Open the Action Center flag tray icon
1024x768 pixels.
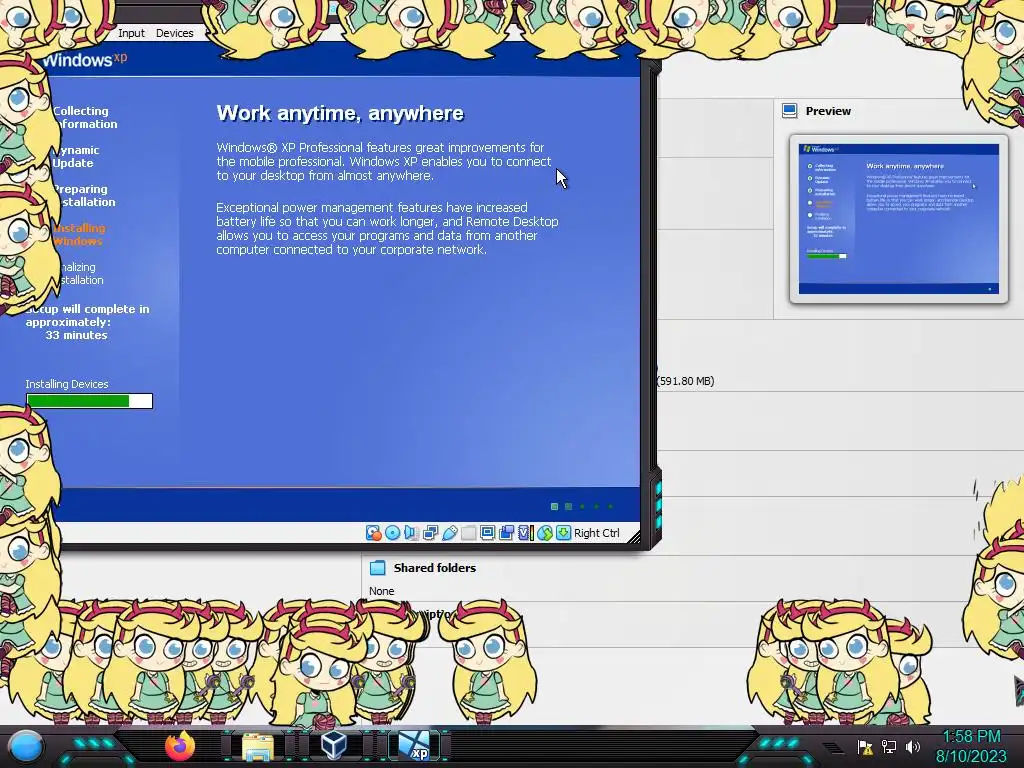pos(865,746)
